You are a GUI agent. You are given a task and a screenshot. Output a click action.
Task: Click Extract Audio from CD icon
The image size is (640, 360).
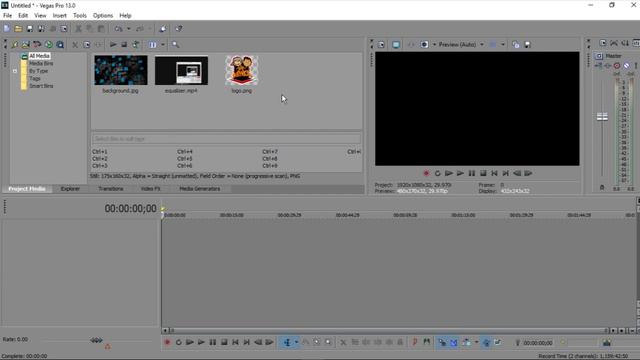pyautogui.click(x=37, y=44)
